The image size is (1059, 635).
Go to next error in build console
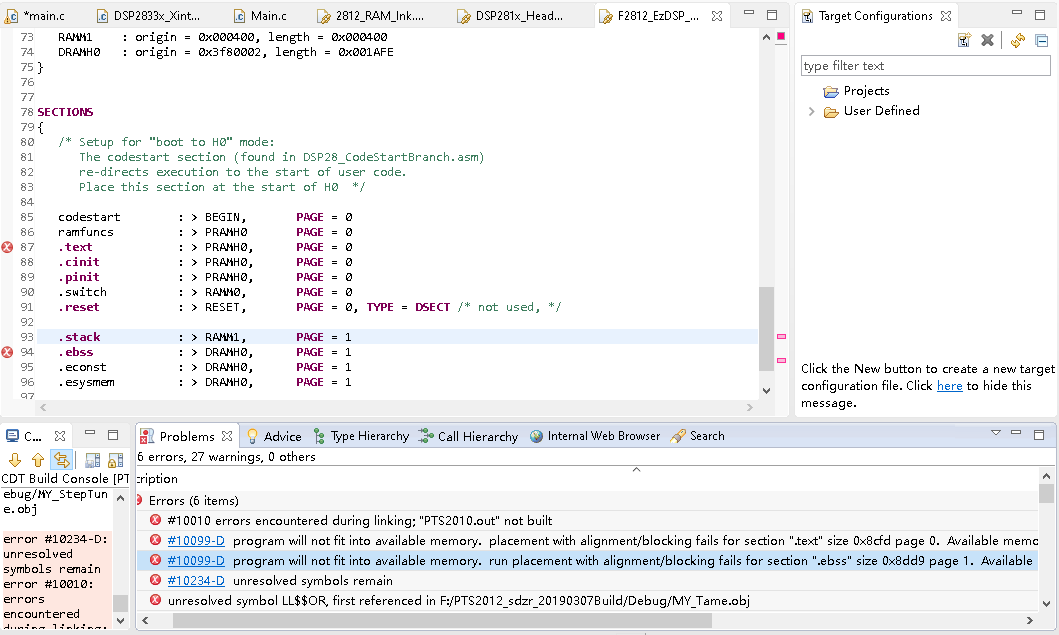15,460
